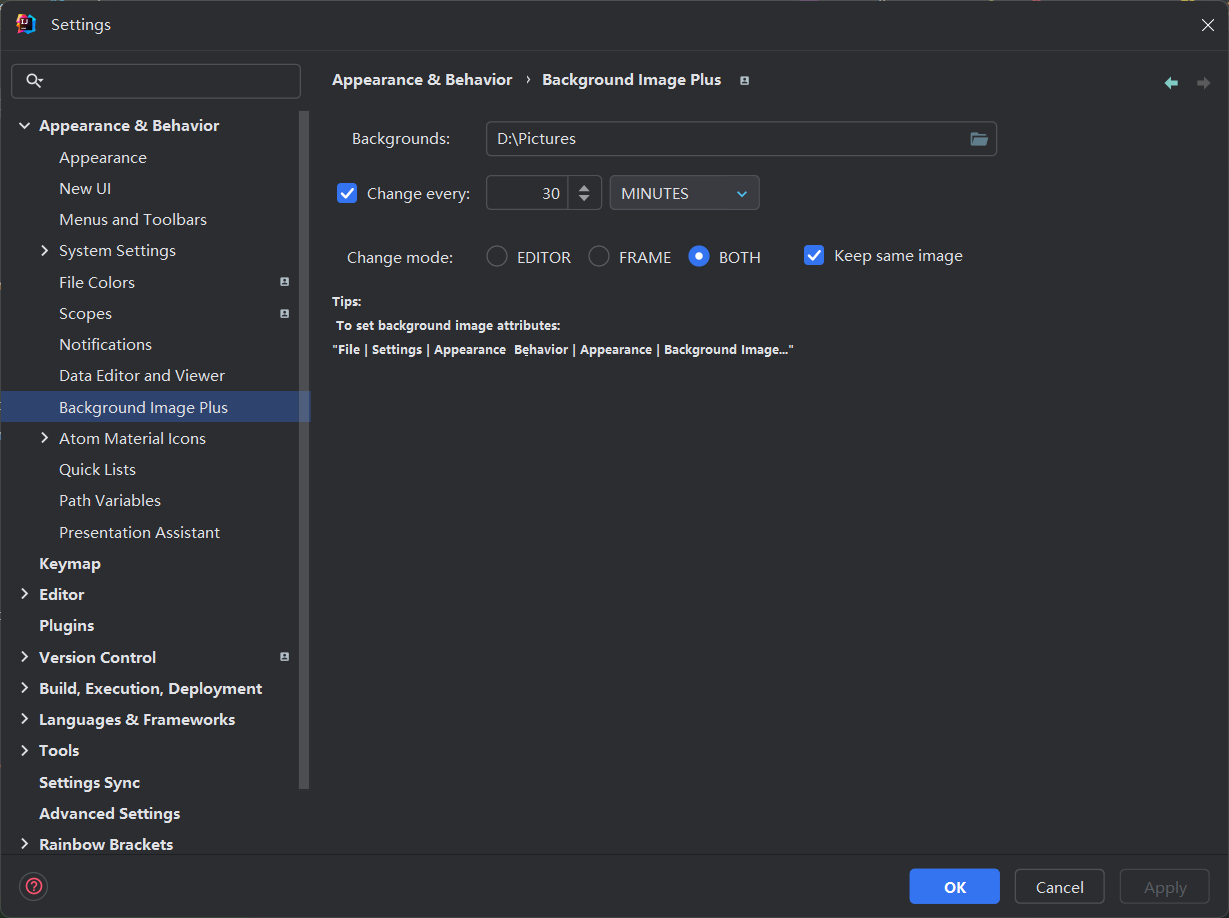This screenshot has width=1229, height=918.
Task: Open Menus and Toolbars settings
Action: (133, 220)
